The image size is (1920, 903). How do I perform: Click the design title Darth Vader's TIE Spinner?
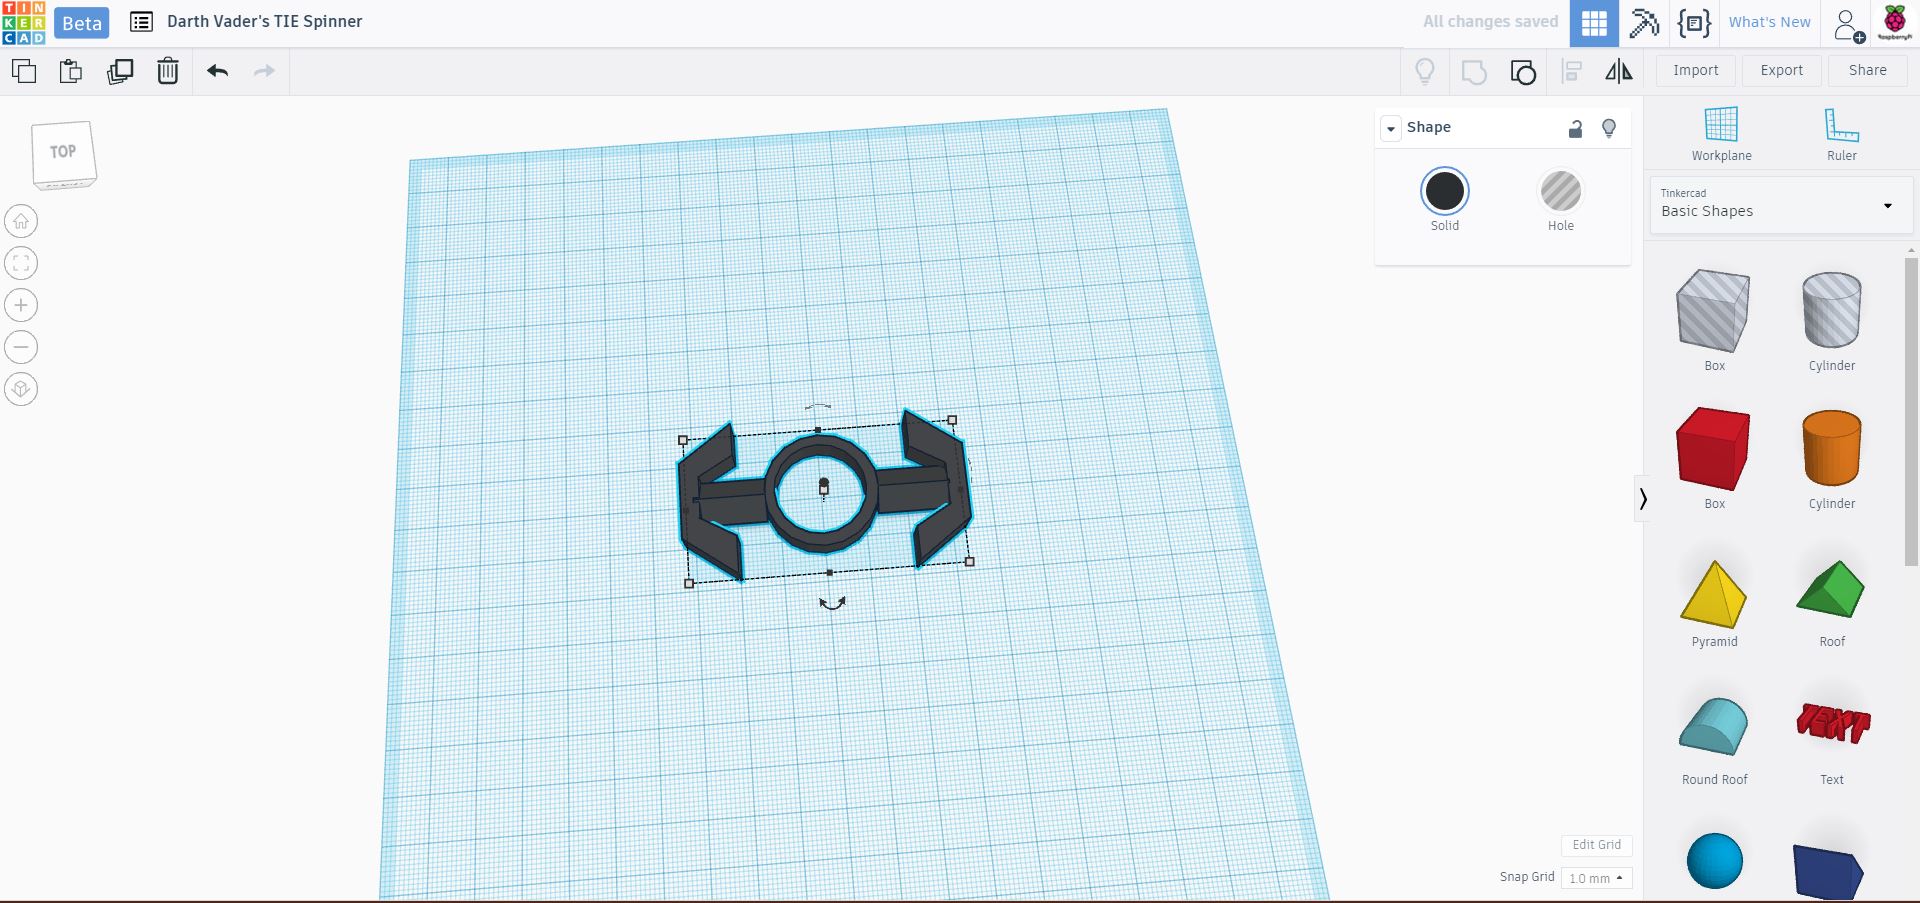pyautogui.click(x=264, y=21)
